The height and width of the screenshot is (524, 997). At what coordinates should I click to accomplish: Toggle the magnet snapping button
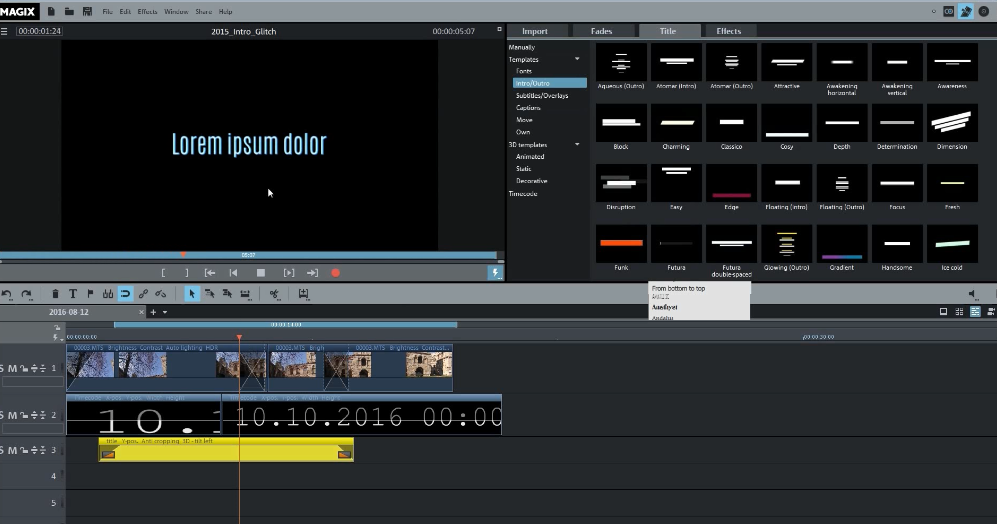[x=125, y=294]
